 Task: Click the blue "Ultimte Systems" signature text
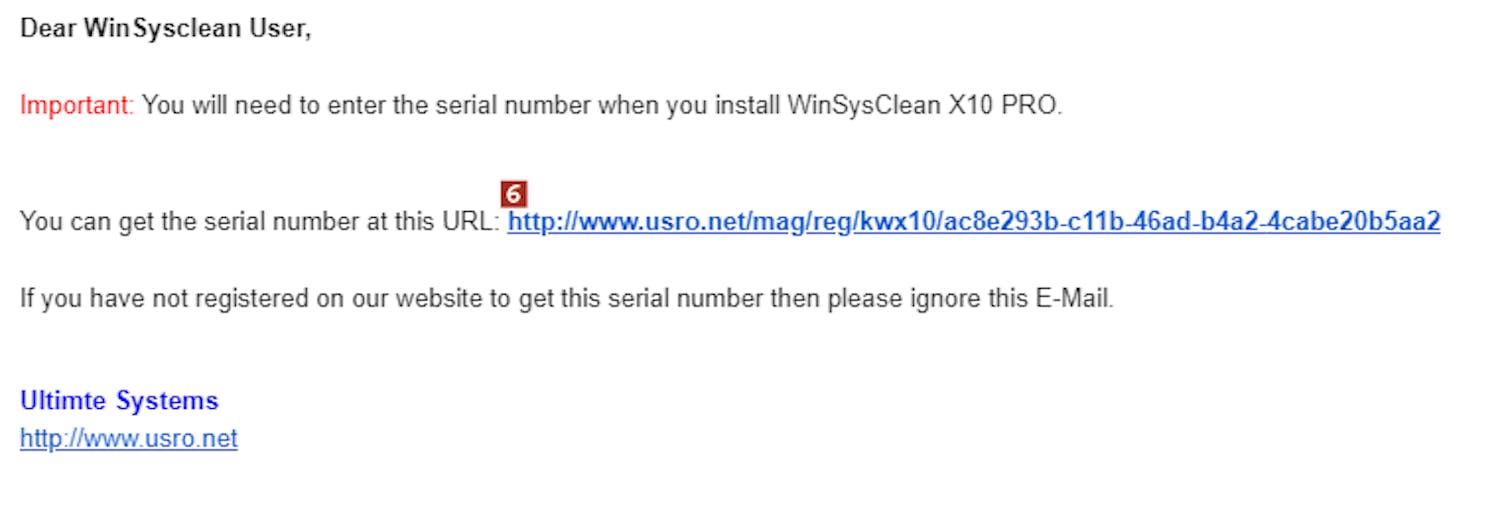(119, 401)
